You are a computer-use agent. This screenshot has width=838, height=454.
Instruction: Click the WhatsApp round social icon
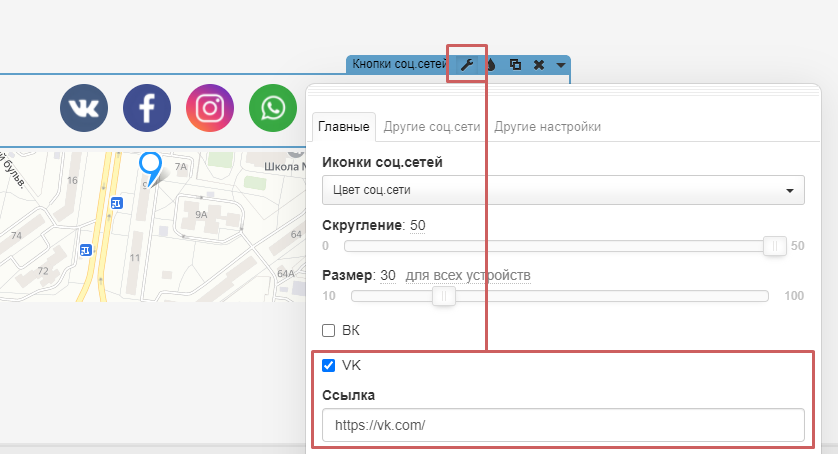[x=273, y=108]
